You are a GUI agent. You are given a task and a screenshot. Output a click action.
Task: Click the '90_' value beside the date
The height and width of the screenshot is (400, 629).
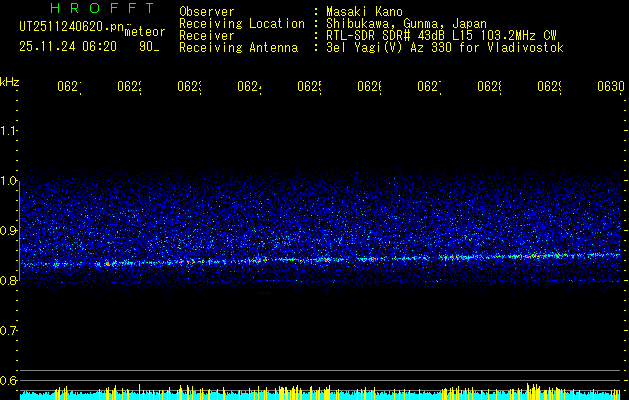pyautogui.click(x=149, y=47)
